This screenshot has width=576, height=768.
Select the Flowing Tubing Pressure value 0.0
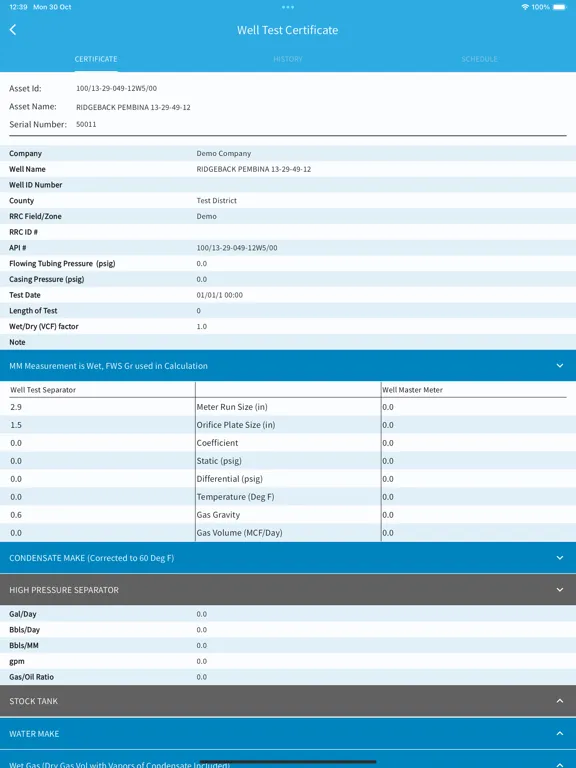(202, 264)
